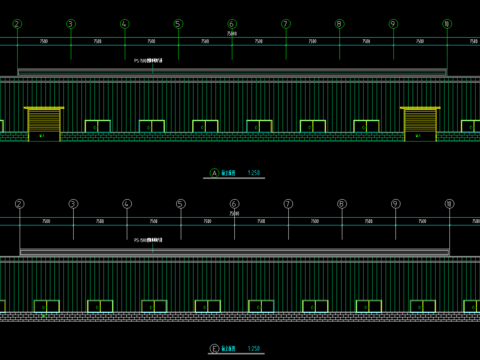Select the 7500 dimension between axes 5 and 6, elevation E
This screenshot has height=360, width=480.
pos(207,221)
